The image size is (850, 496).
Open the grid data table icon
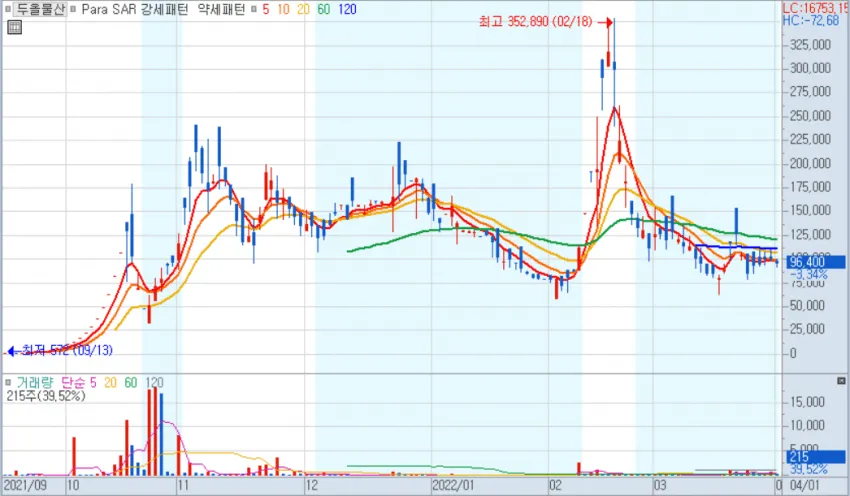tap(15, 27)
